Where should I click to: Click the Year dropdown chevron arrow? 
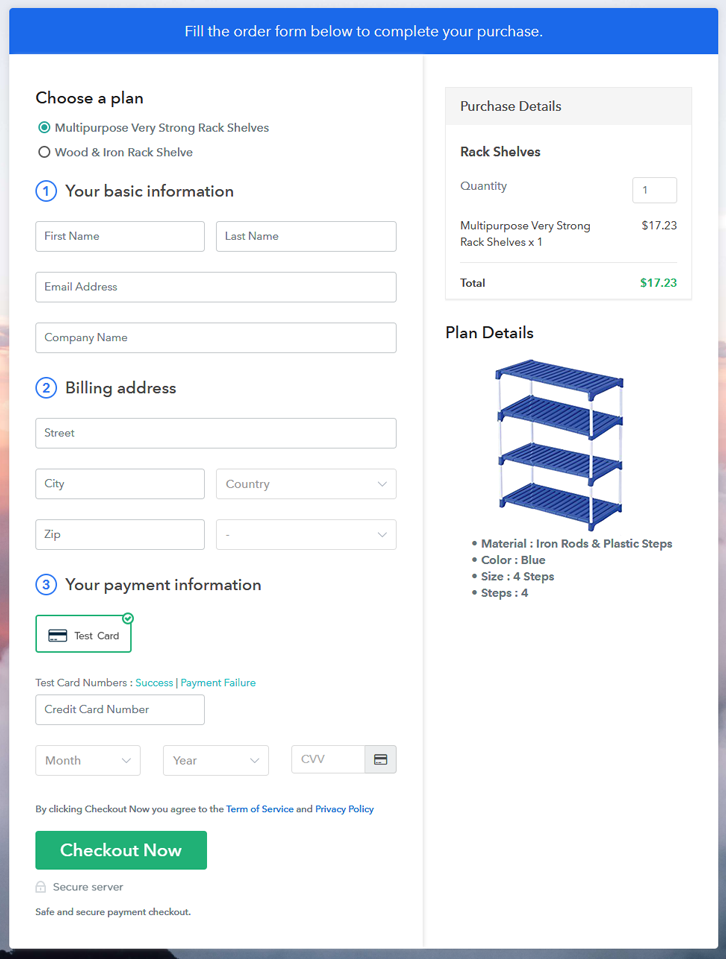pos(254,760)
